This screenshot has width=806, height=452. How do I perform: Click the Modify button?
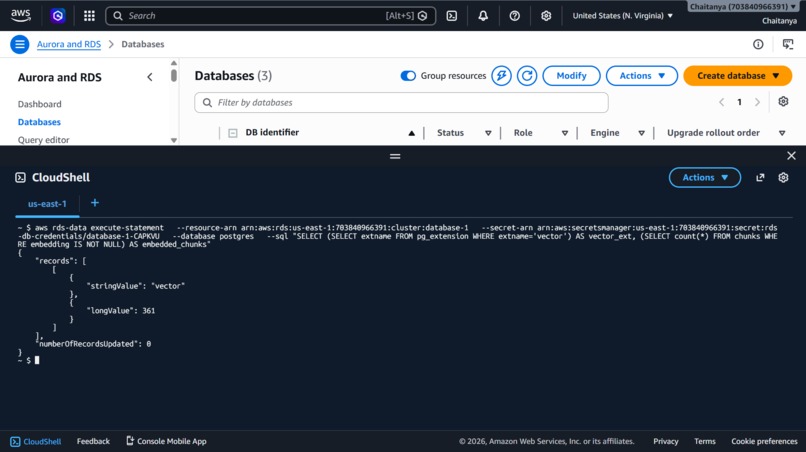coord(571,76)
